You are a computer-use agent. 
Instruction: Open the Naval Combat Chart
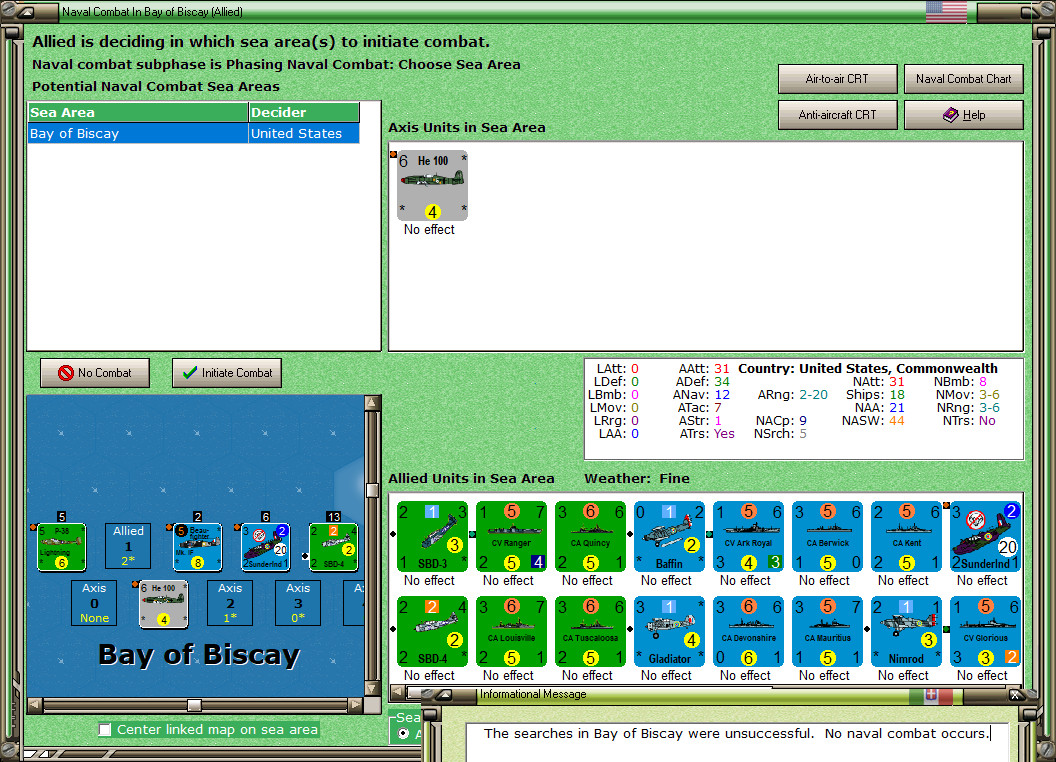(963, 79)
